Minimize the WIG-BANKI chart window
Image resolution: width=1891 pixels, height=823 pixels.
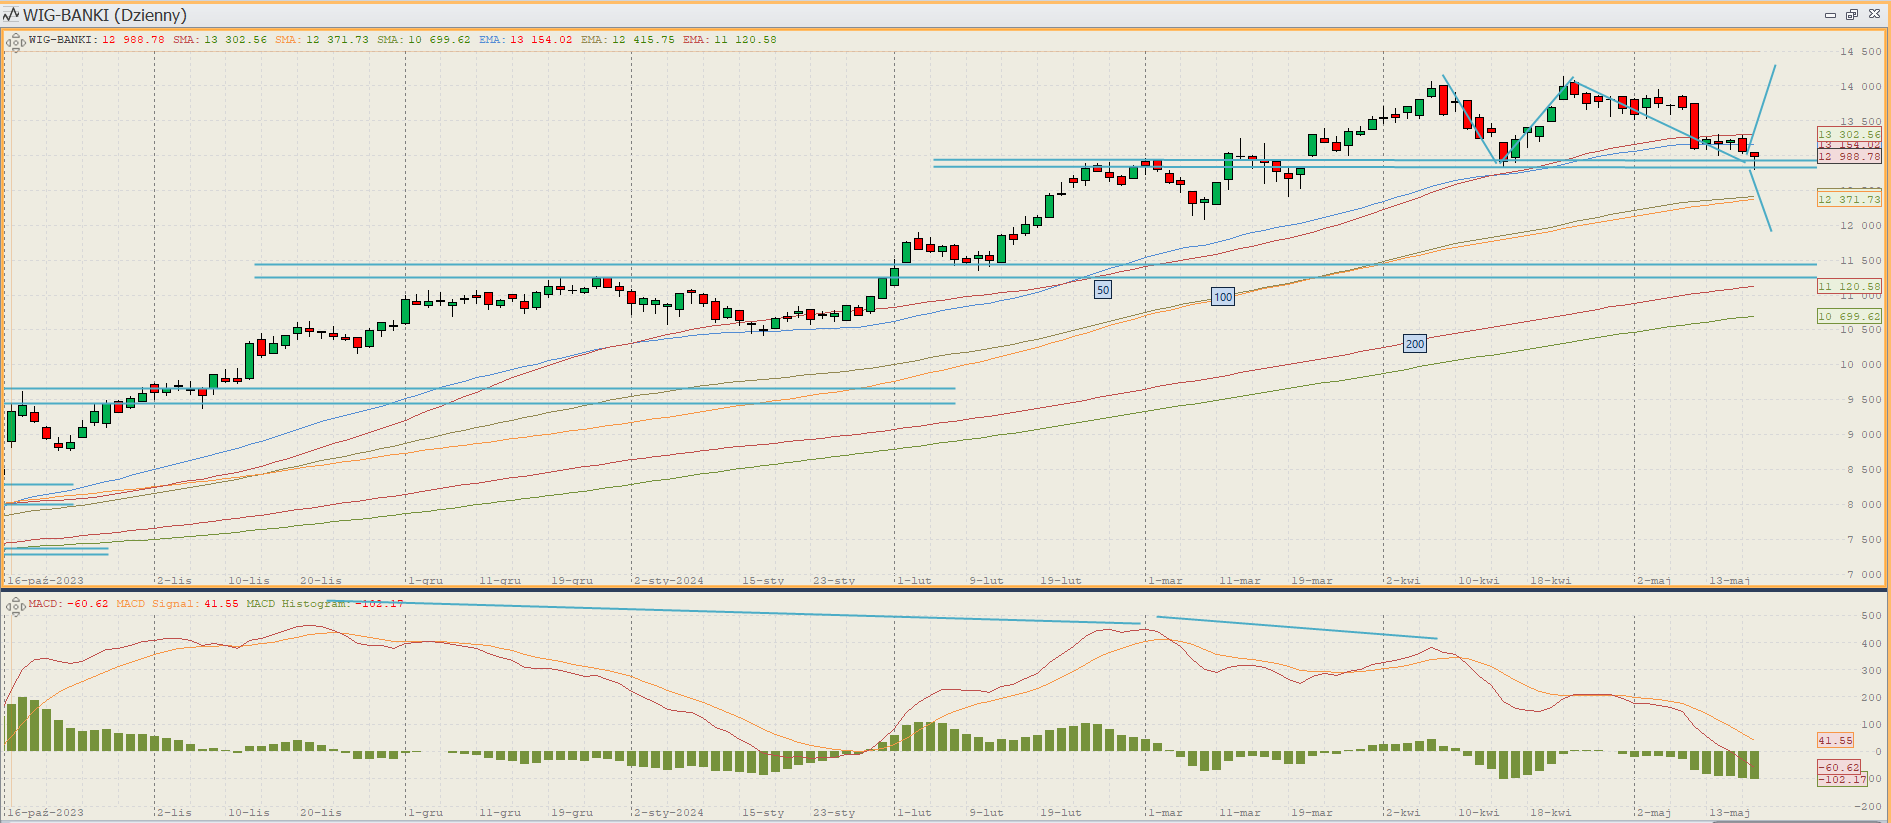click(1830, 14)
